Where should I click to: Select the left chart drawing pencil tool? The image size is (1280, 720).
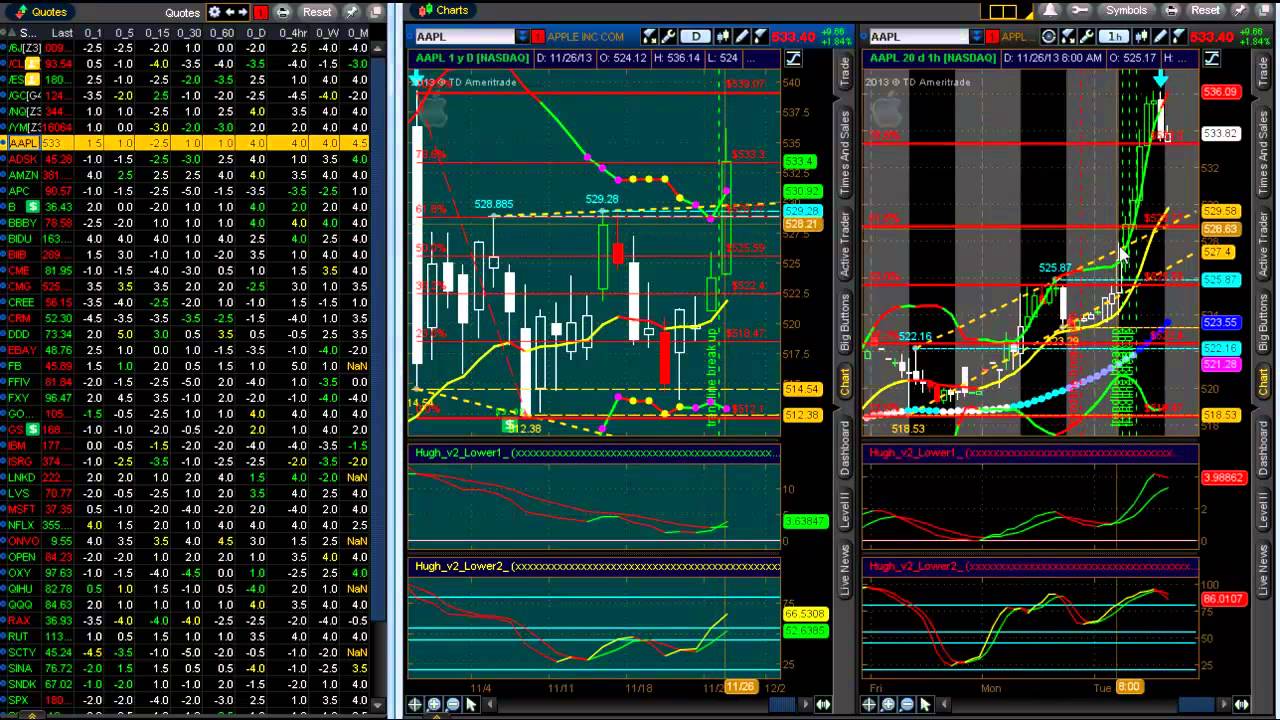pyautogui.click(x=743, y=37)
